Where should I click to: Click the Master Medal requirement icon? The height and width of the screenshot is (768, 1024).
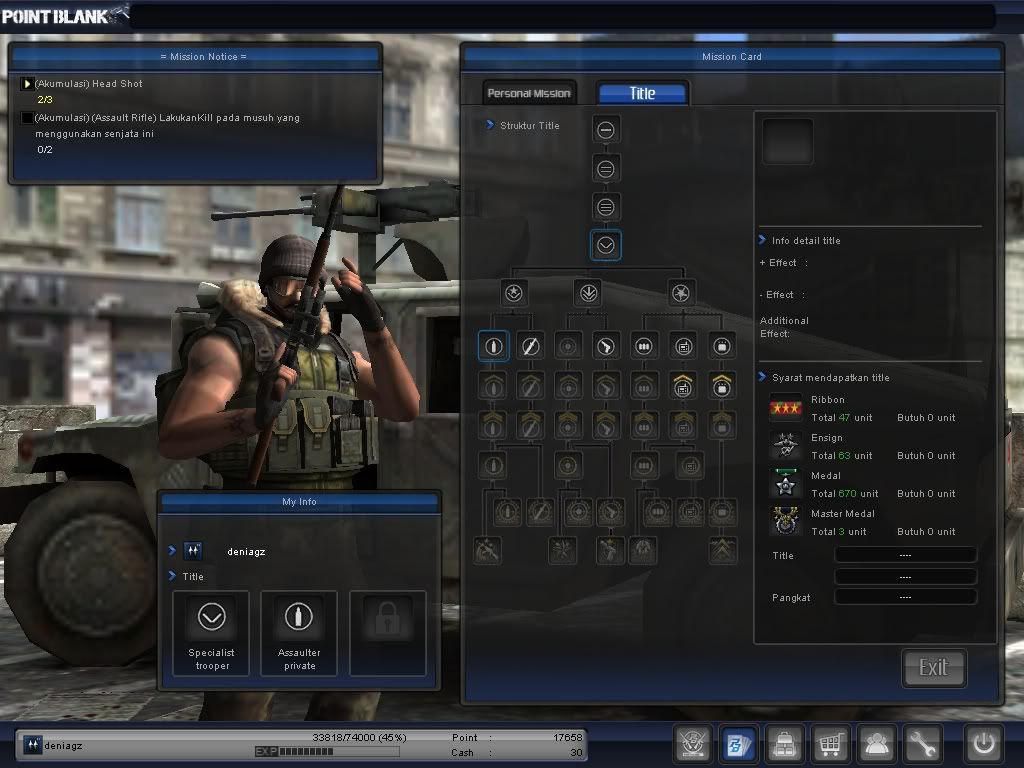pos(786,522)
